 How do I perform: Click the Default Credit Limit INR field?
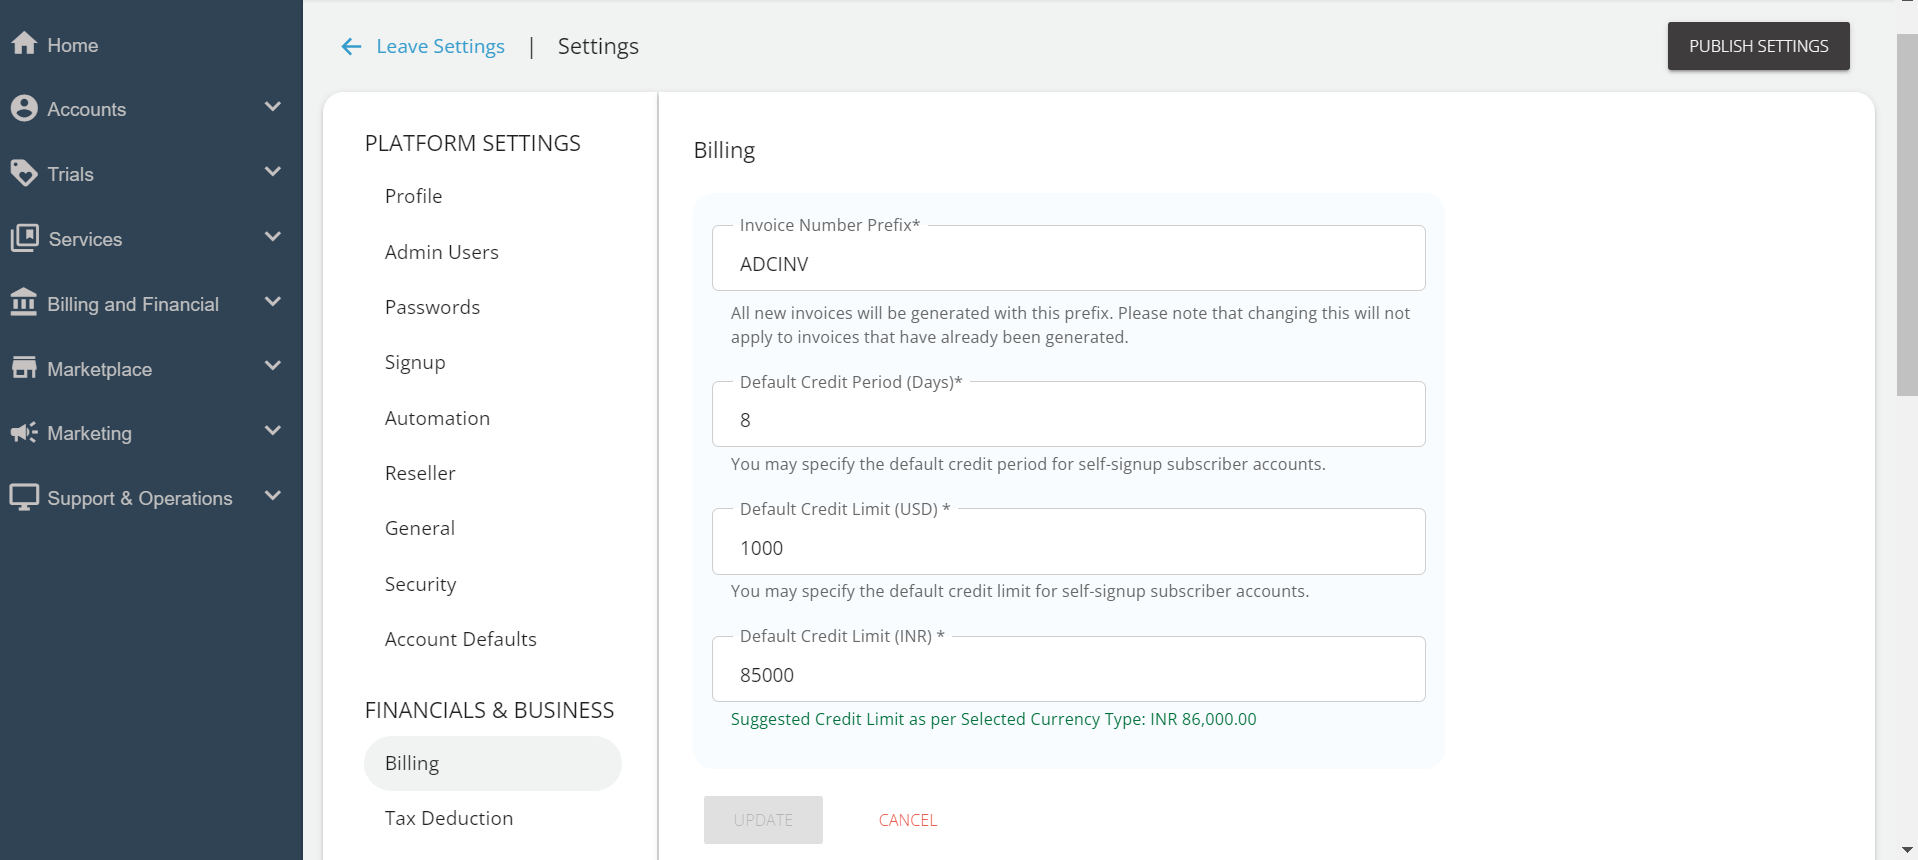coord(1068,669)
